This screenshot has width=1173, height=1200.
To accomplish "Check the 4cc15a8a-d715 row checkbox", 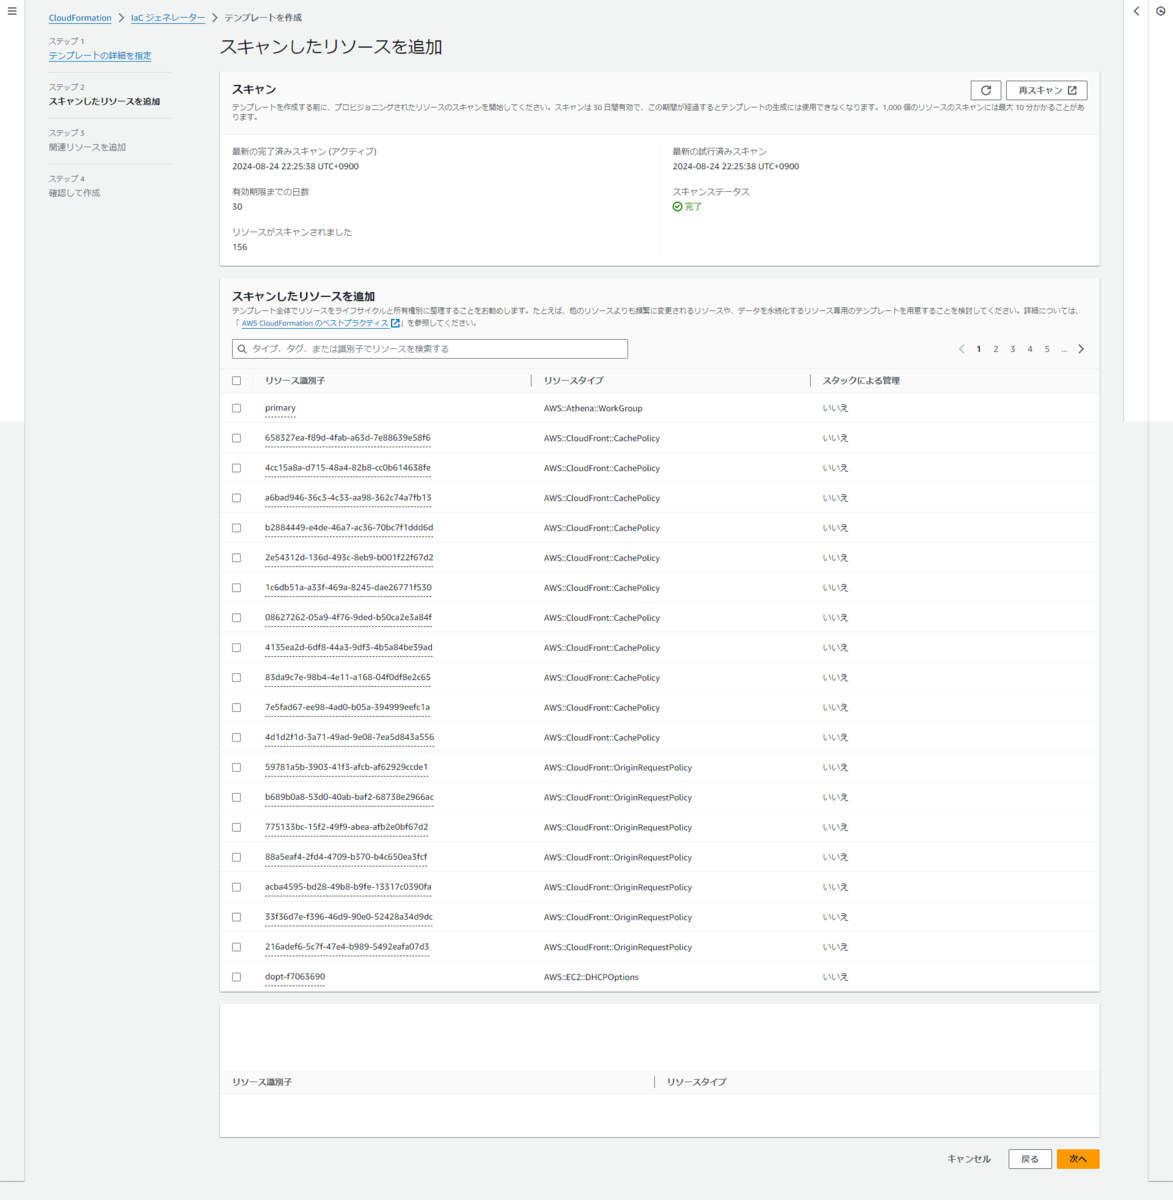I will click(x=237, y=468).
